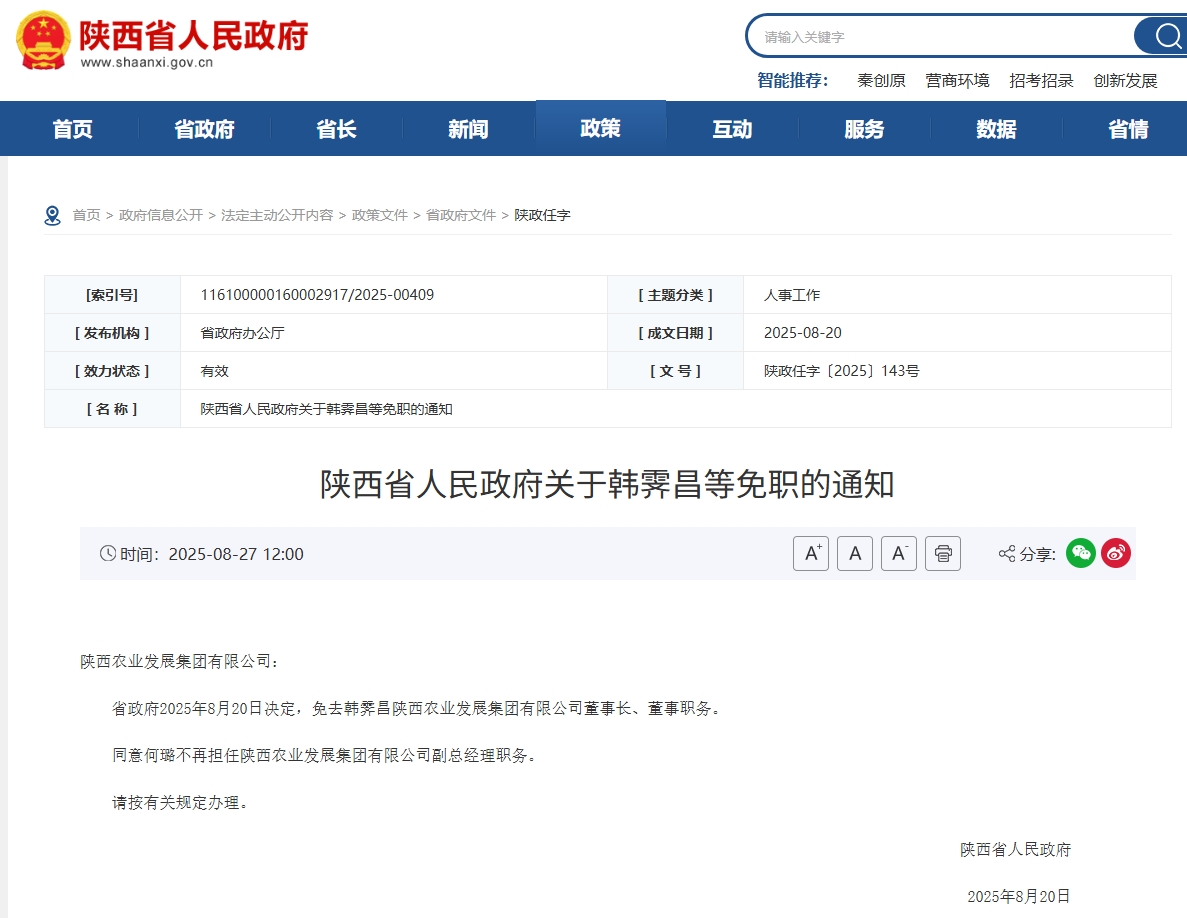Click 陕政任字 breadcrumb item
Viewport: 1187px width, 918px height.
(542, 215)
